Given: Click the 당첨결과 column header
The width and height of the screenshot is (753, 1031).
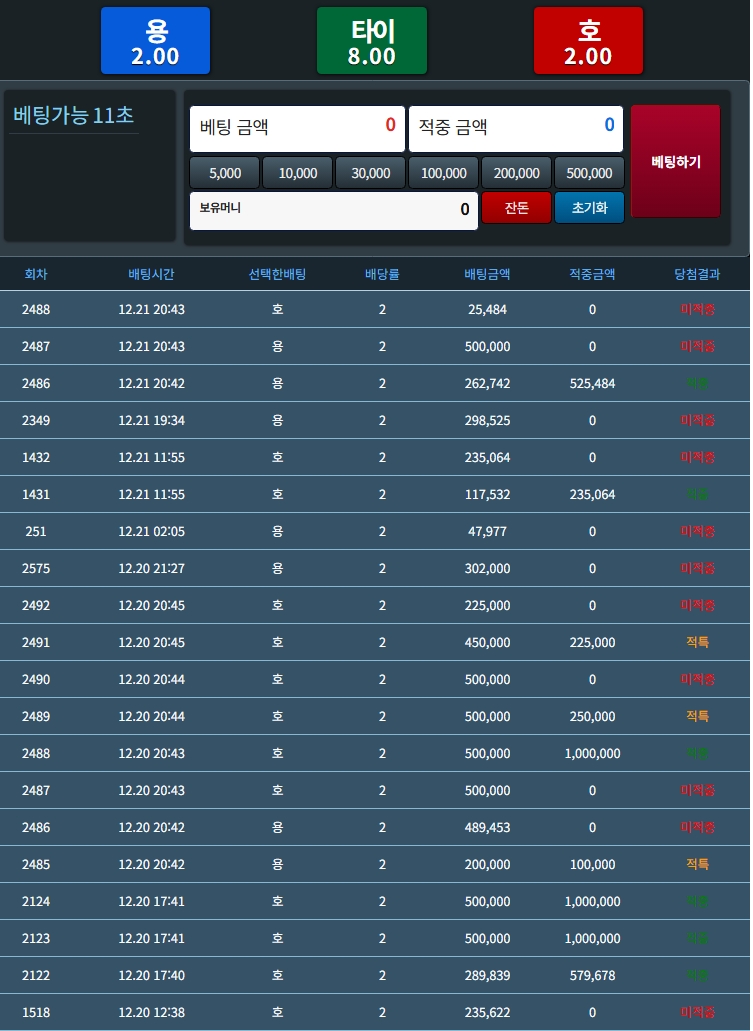Looking at the screenshot, I should tap(697, 274).
